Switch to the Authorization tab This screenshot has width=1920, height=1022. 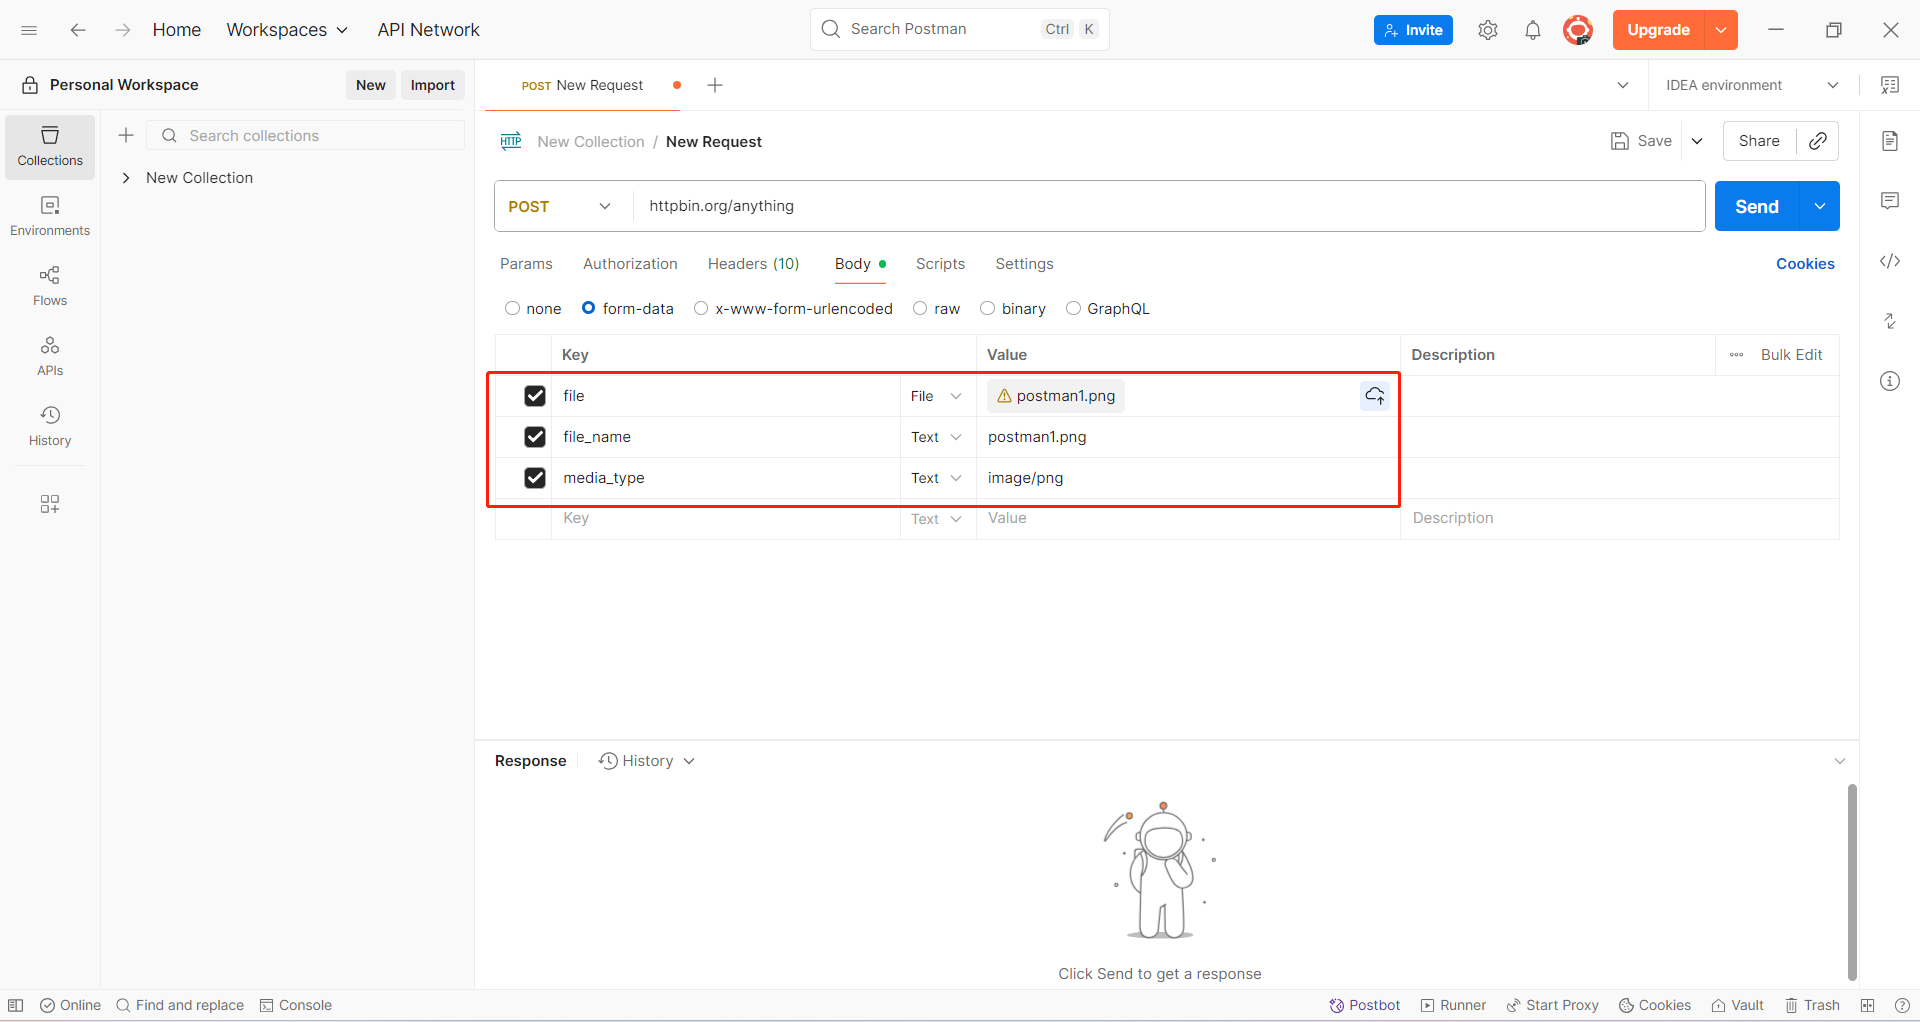pos(630,264)
